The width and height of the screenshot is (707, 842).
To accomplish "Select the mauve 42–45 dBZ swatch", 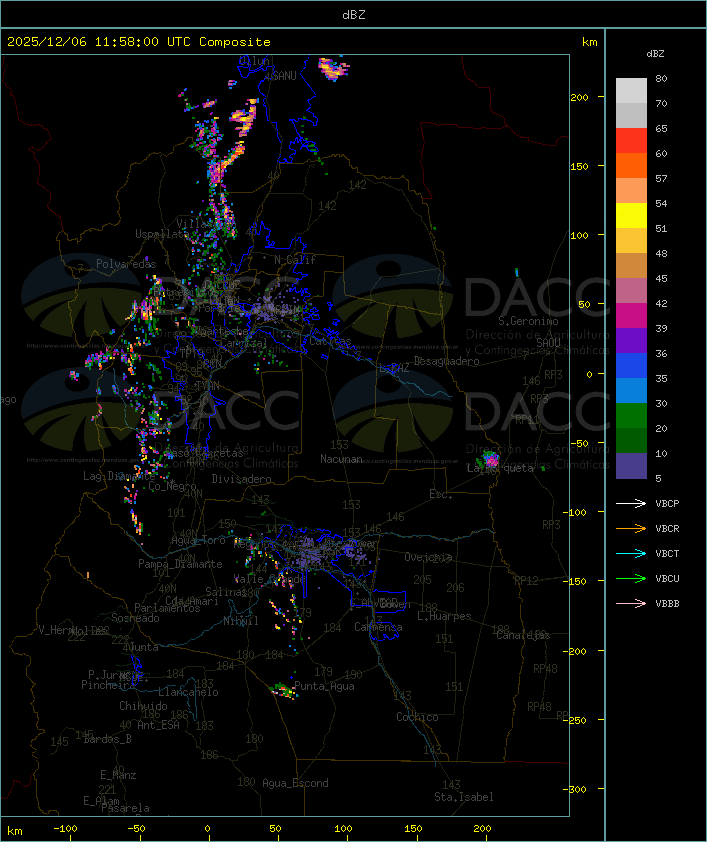I will [631, 291].
